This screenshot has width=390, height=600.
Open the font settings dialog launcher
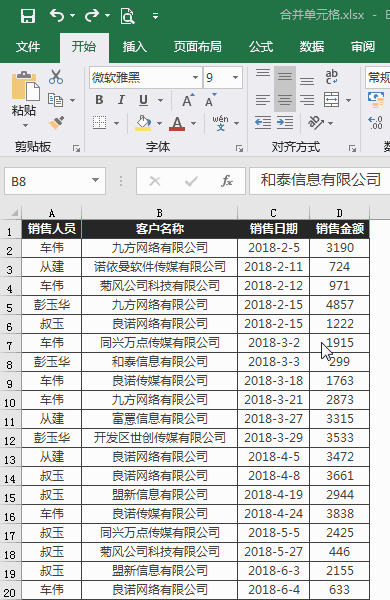click(x=239, y=148)
